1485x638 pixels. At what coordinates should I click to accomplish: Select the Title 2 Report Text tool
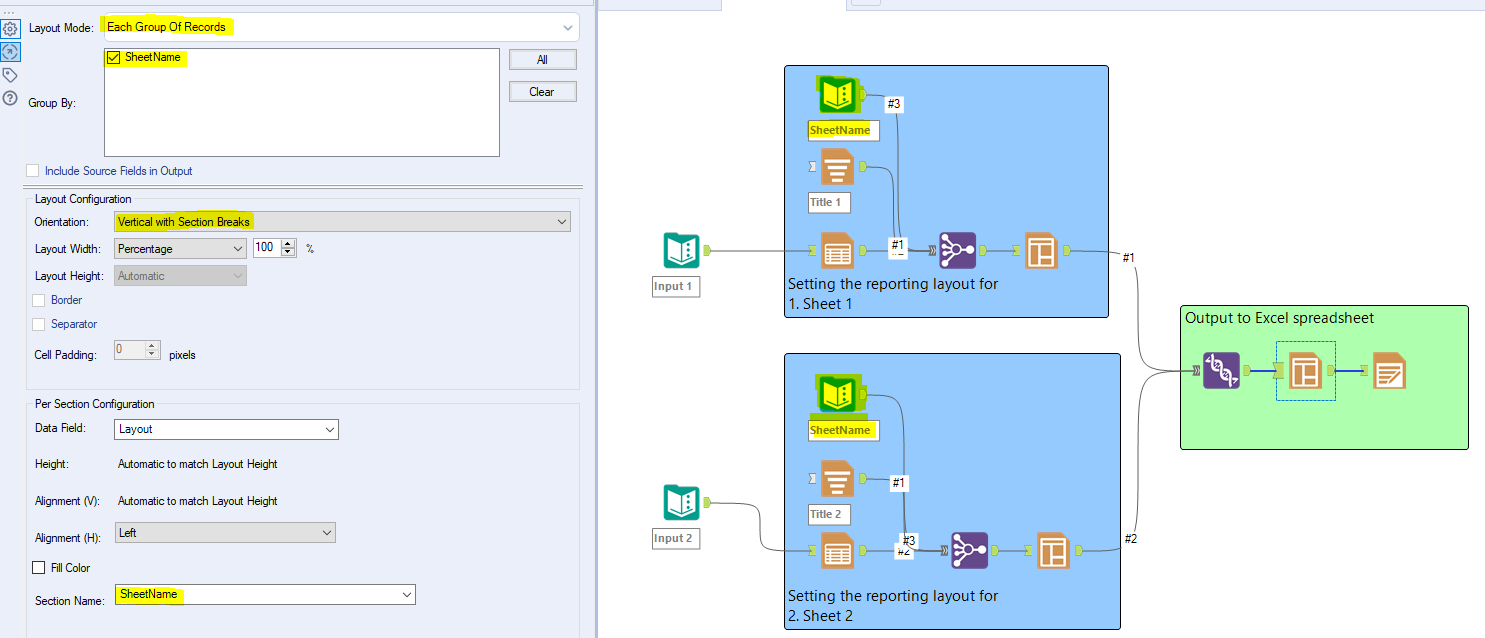tap(838, 479)
